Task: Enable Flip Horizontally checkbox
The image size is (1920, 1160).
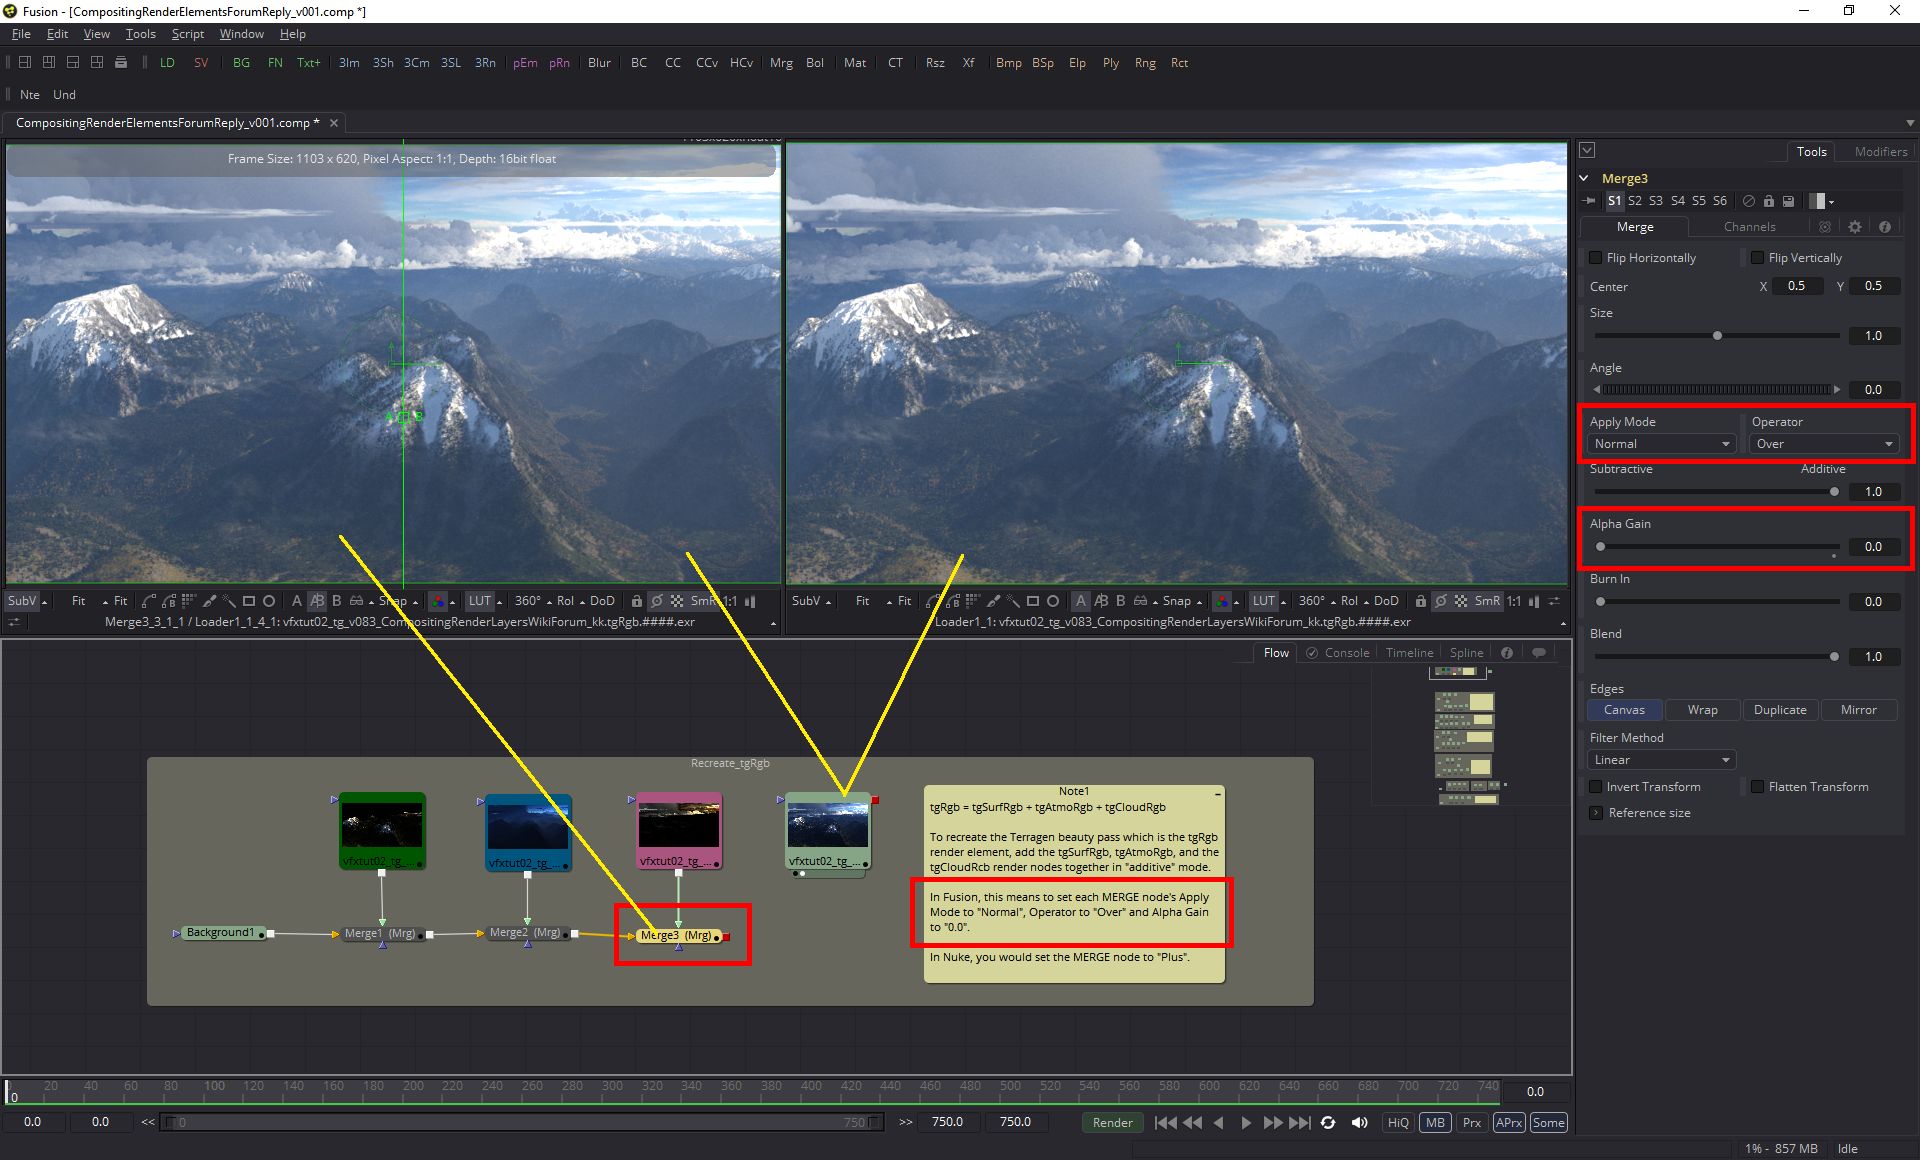Action: click(1596, 258)
